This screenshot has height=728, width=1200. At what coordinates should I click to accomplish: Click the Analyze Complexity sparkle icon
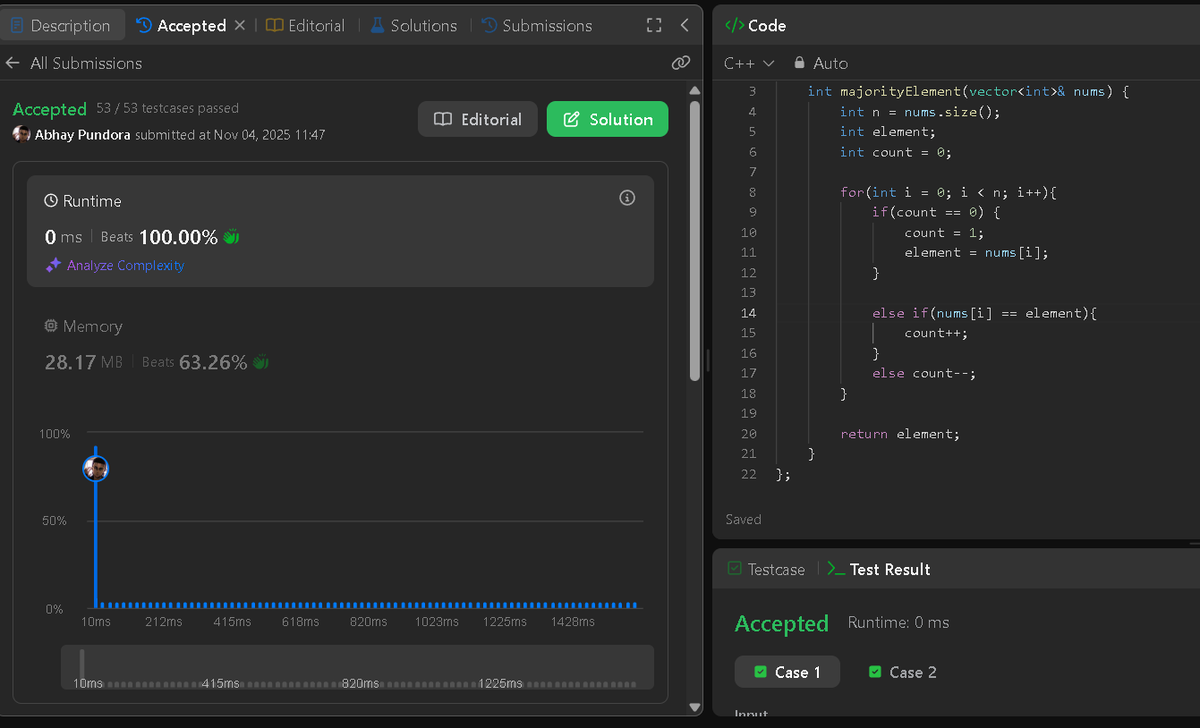53,265
